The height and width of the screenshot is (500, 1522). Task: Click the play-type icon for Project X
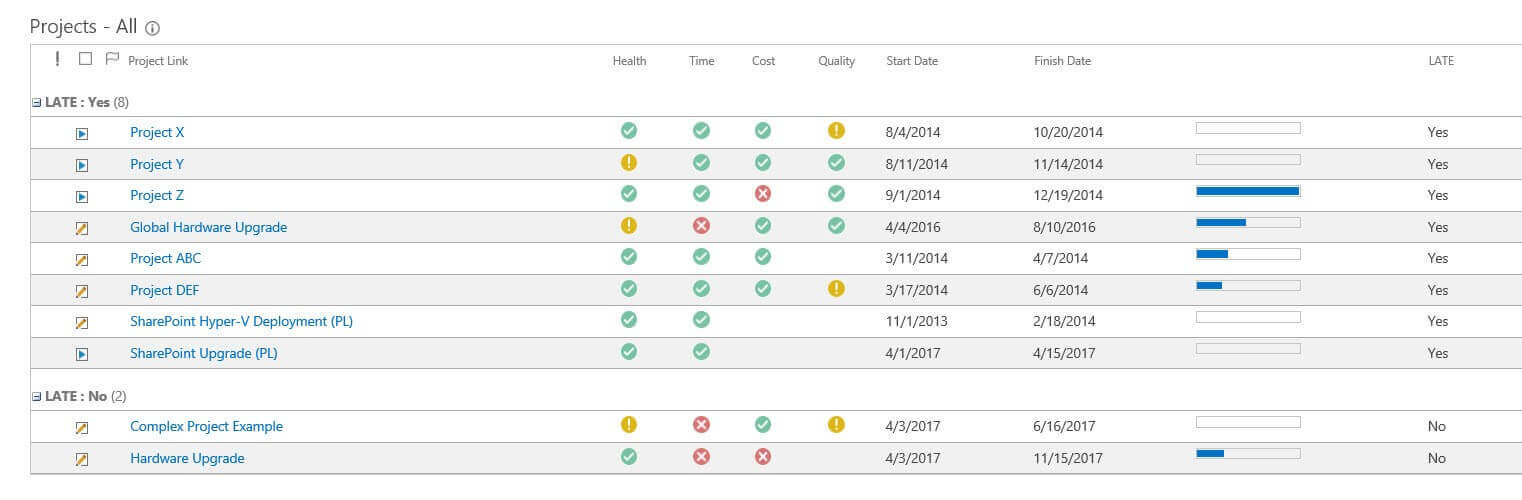point(82,133)
